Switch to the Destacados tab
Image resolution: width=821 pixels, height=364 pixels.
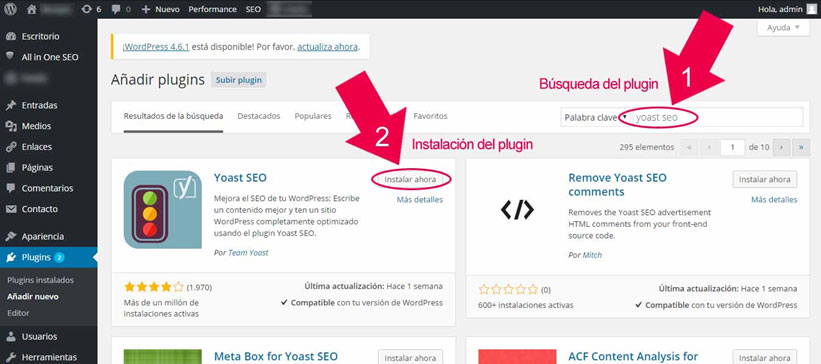[259, 116]
